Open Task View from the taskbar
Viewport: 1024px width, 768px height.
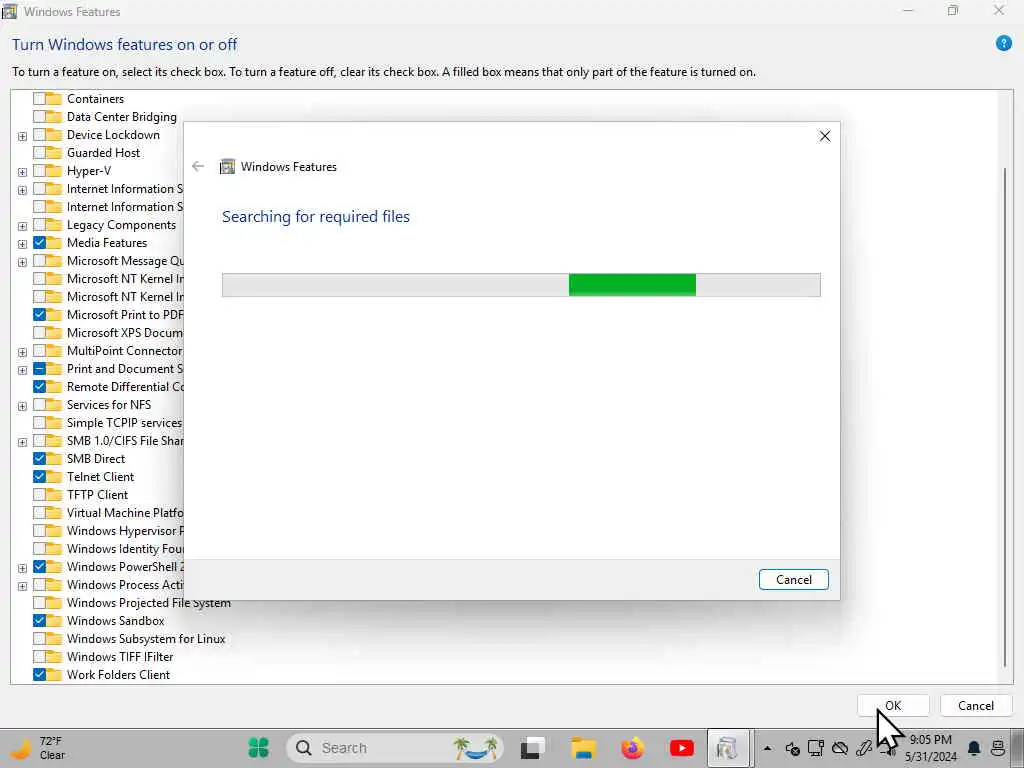pyautogui.click(x=532, y=748)
